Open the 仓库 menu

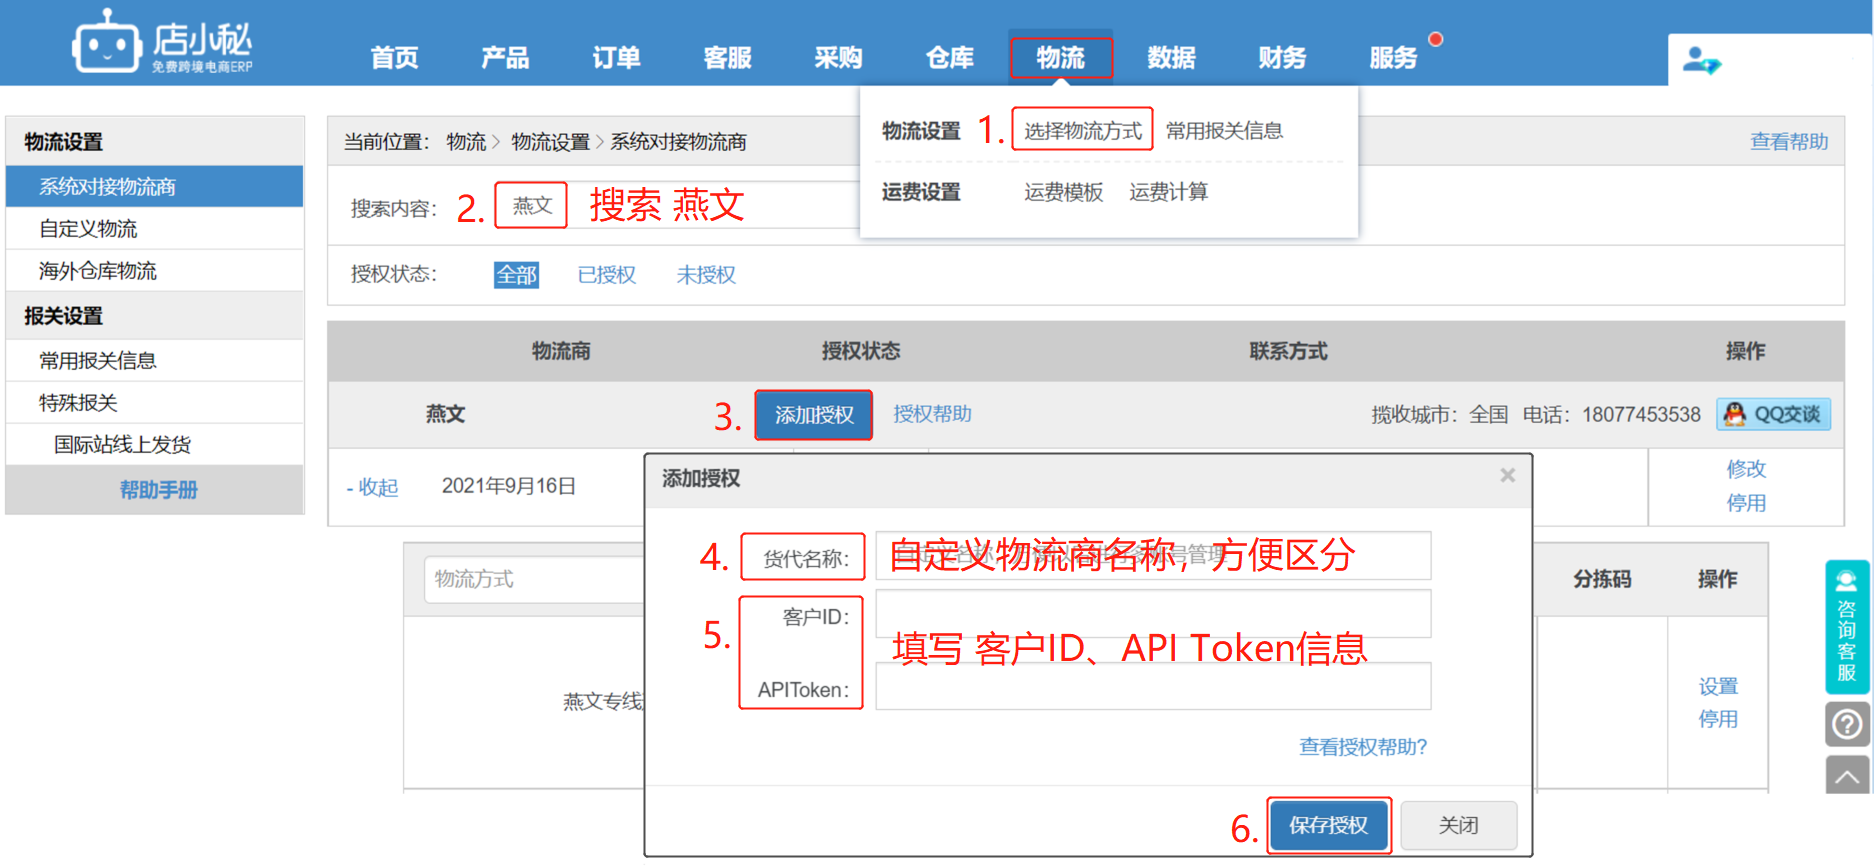(950, 58)
